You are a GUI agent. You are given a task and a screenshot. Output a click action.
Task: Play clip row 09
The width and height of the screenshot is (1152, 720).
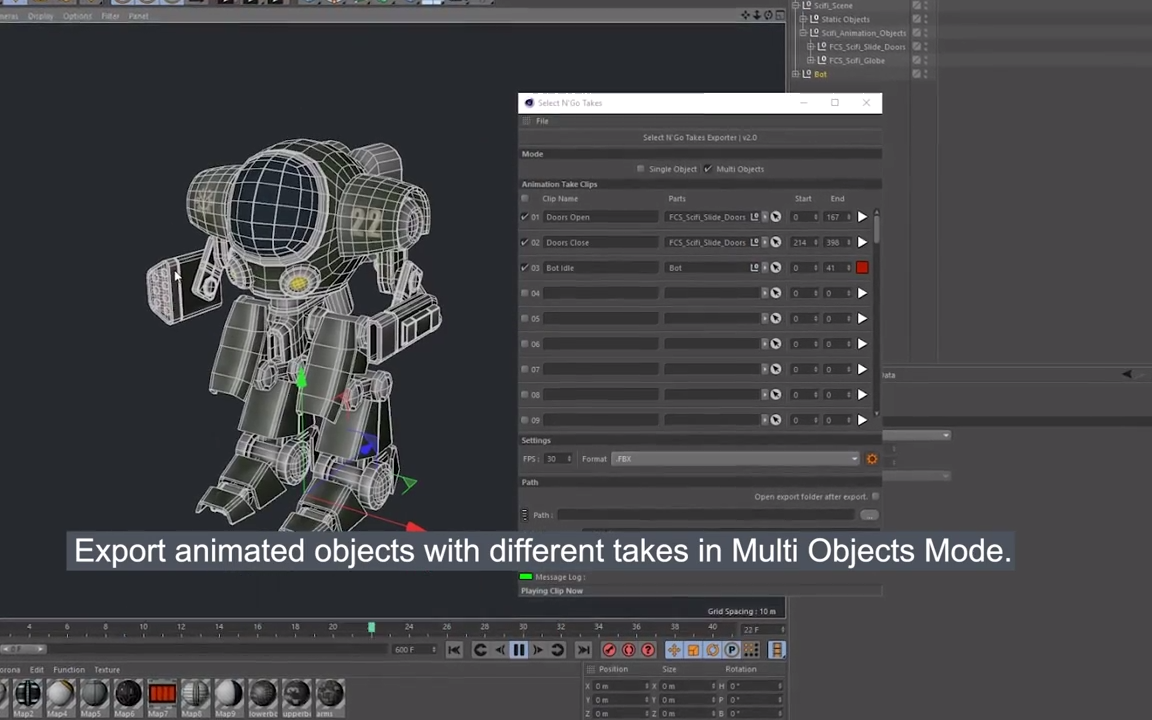863,420
